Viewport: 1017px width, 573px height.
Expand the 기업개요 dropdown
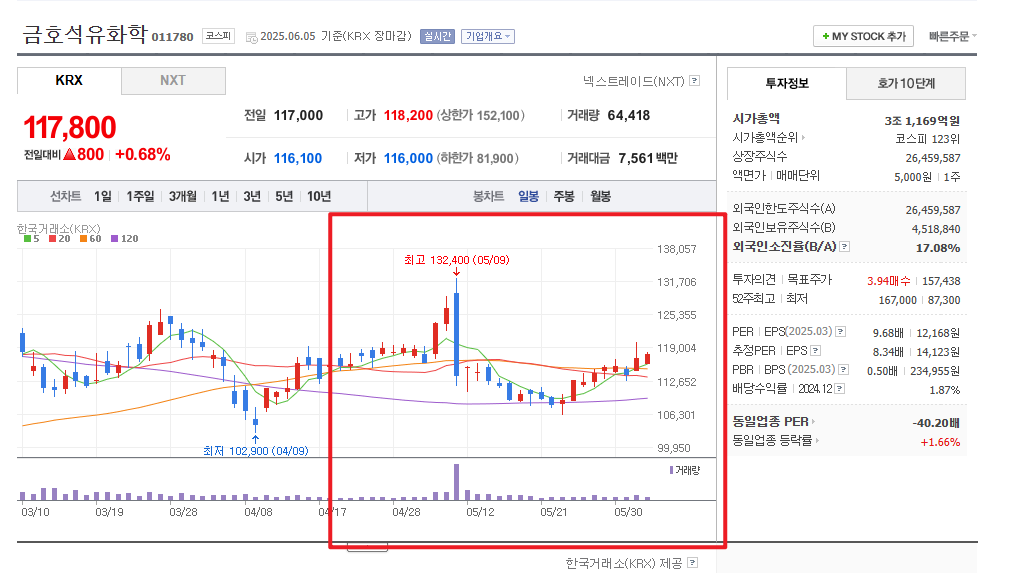(488, 36)
